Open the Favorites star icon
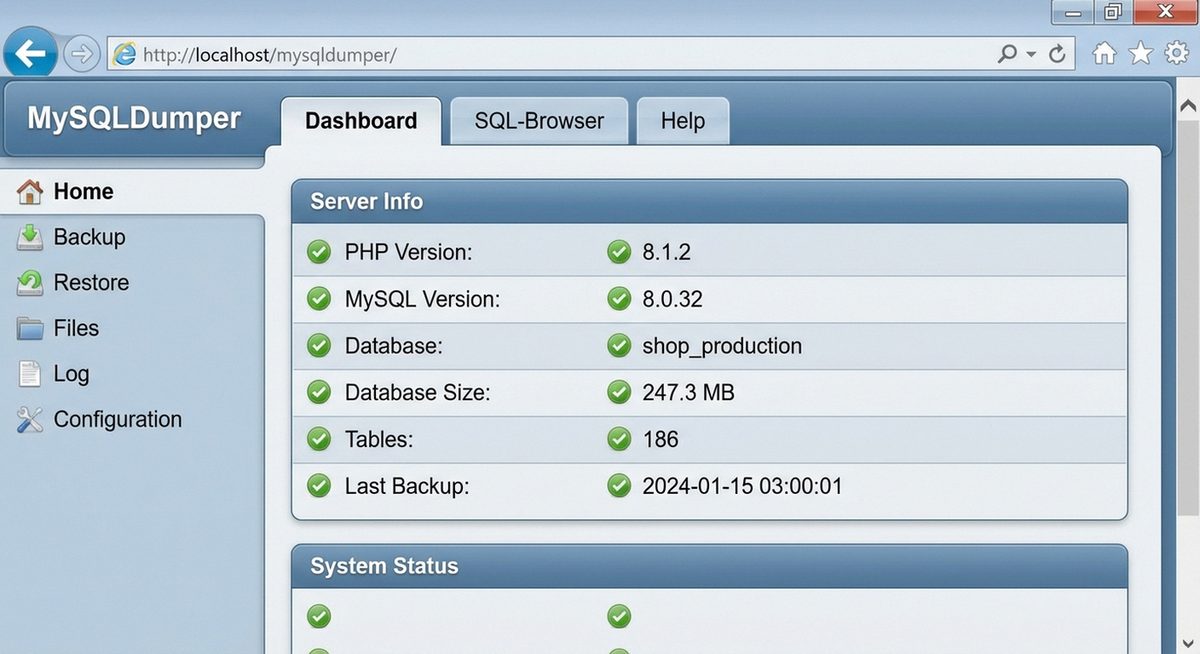The width and height of the screenshot is (1200, 654). click(x=1141, y=53)
